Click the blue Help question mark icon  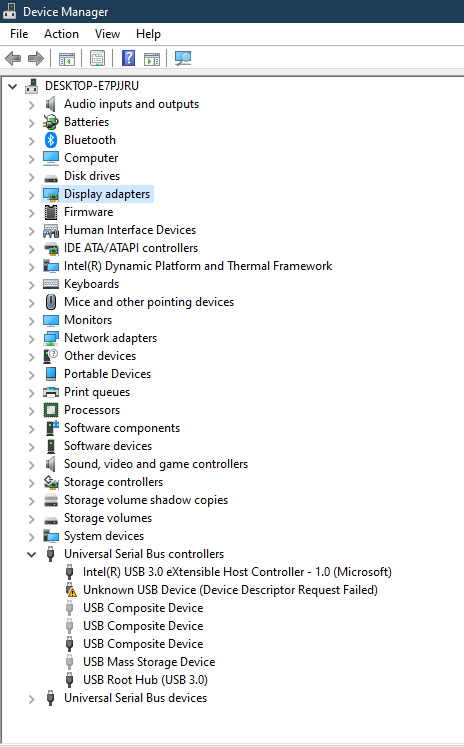pos(128,59)
